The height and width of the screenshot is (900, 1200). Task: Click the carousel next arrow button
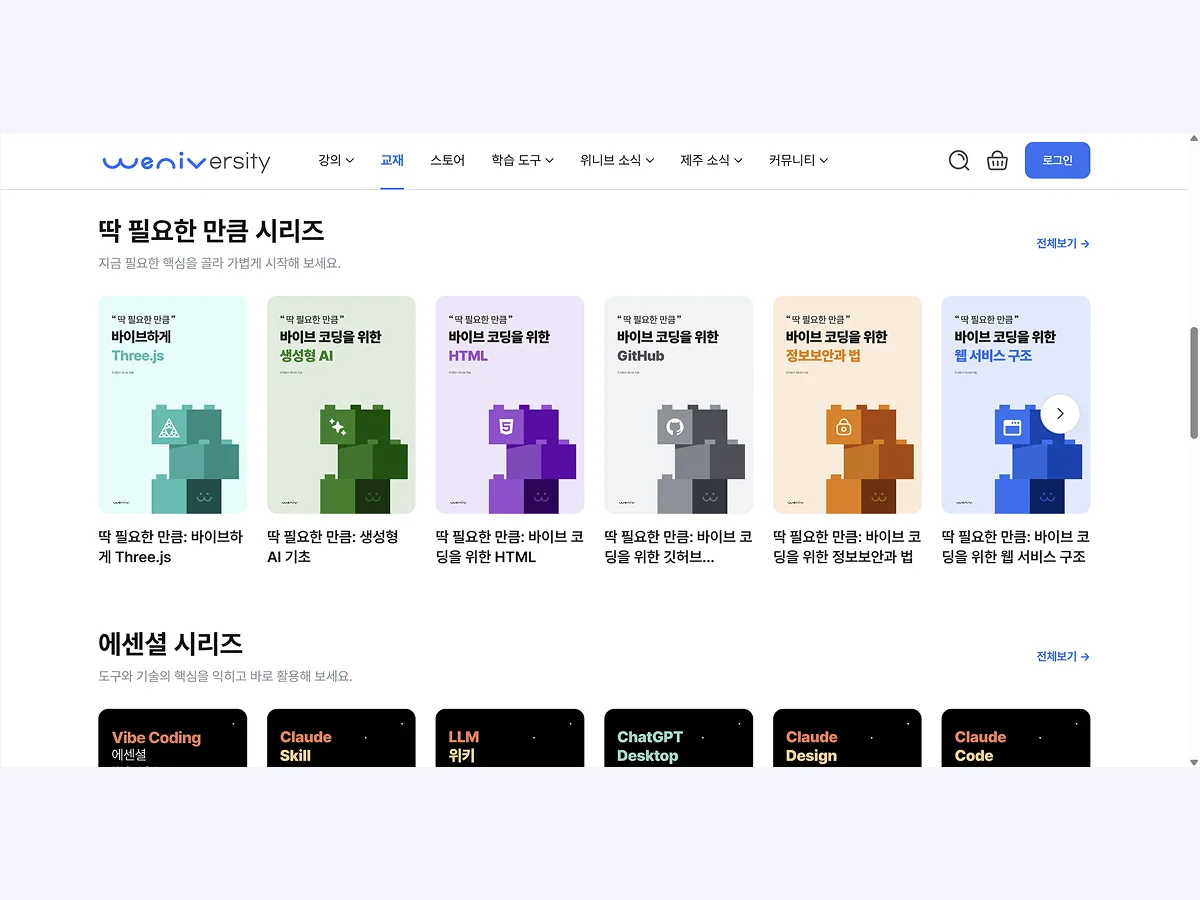[x=1060, y=413]
